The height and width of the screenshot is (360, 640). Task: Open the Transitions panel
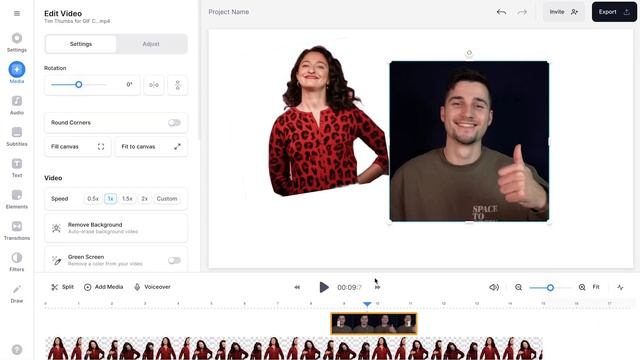(17, 231)
